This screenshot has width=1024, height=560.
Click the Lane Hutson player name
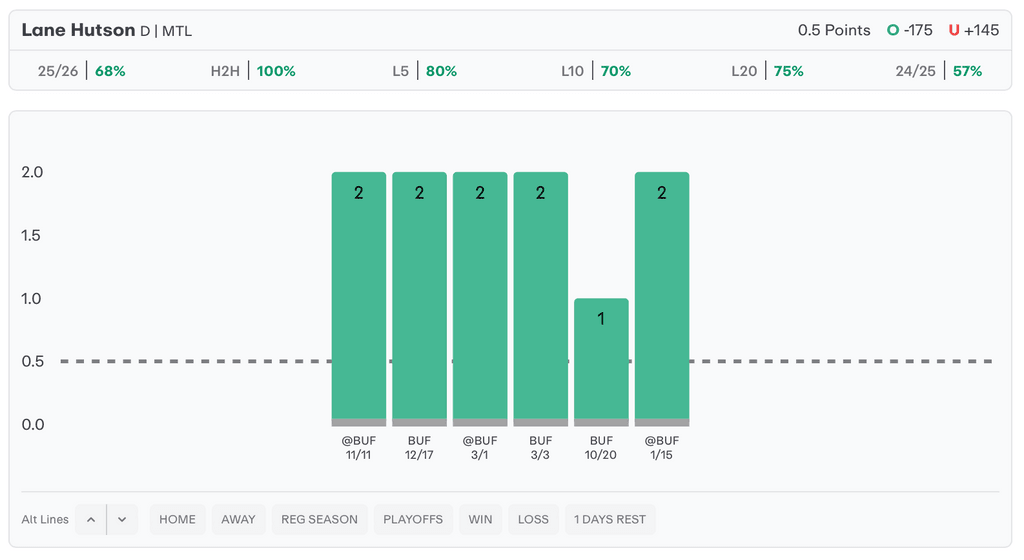click(78, 30)
